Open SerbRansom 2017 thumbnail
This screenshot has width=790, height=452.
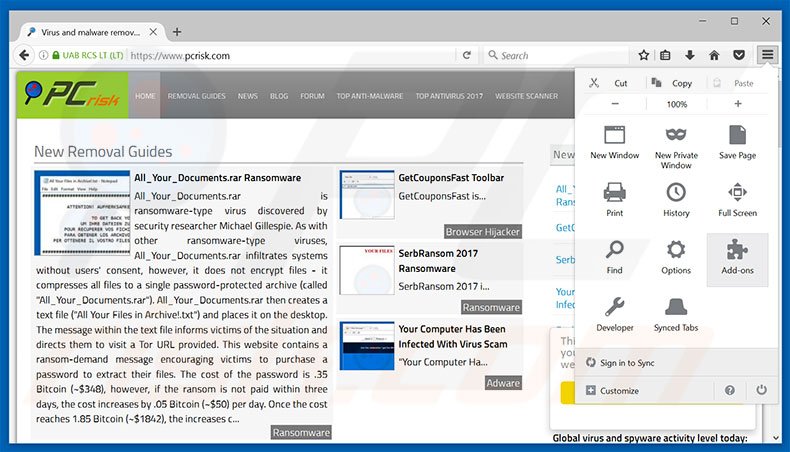(367, 270)
